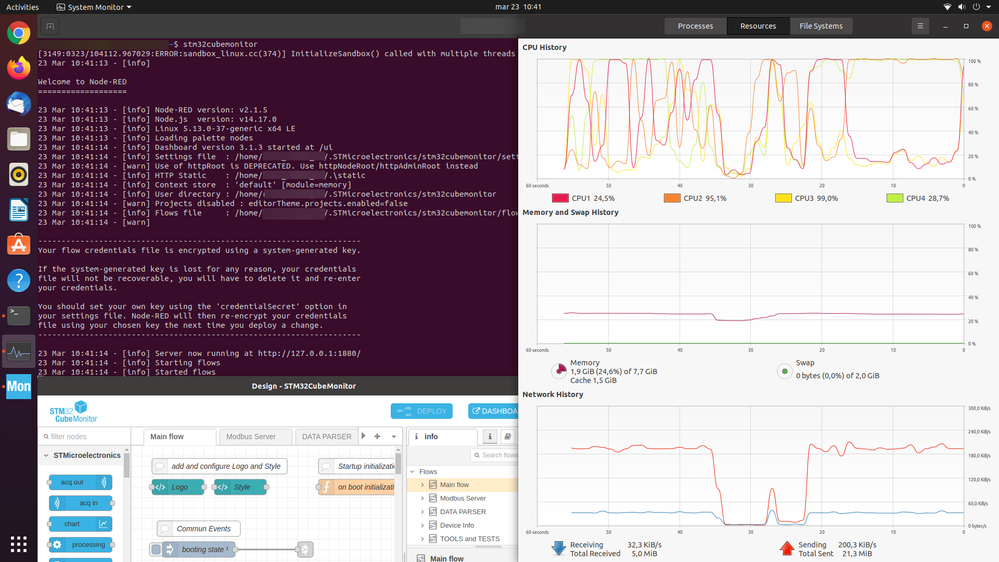999x562 pixels.
Task: Select 'Commun Events' comment node
Action: (x=199, y=529)
